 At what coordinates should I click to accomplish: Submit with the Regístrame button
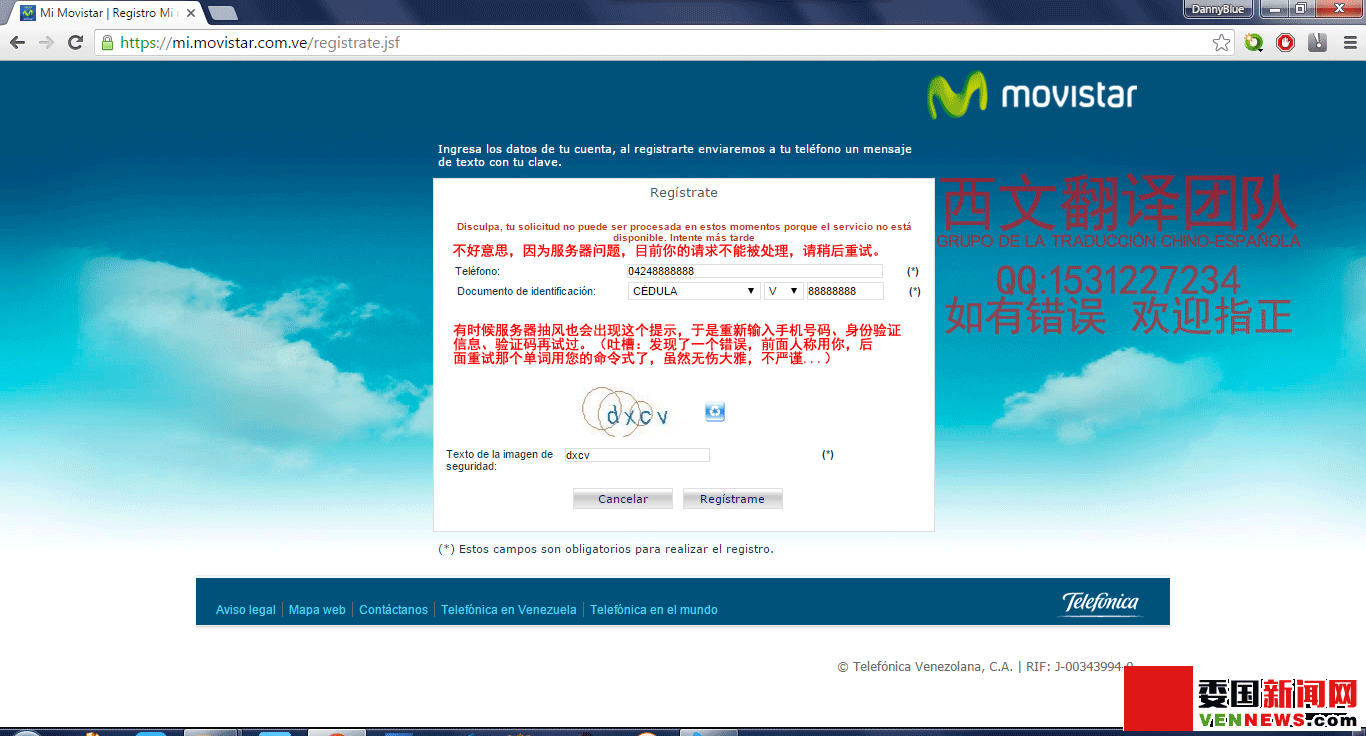732,499
